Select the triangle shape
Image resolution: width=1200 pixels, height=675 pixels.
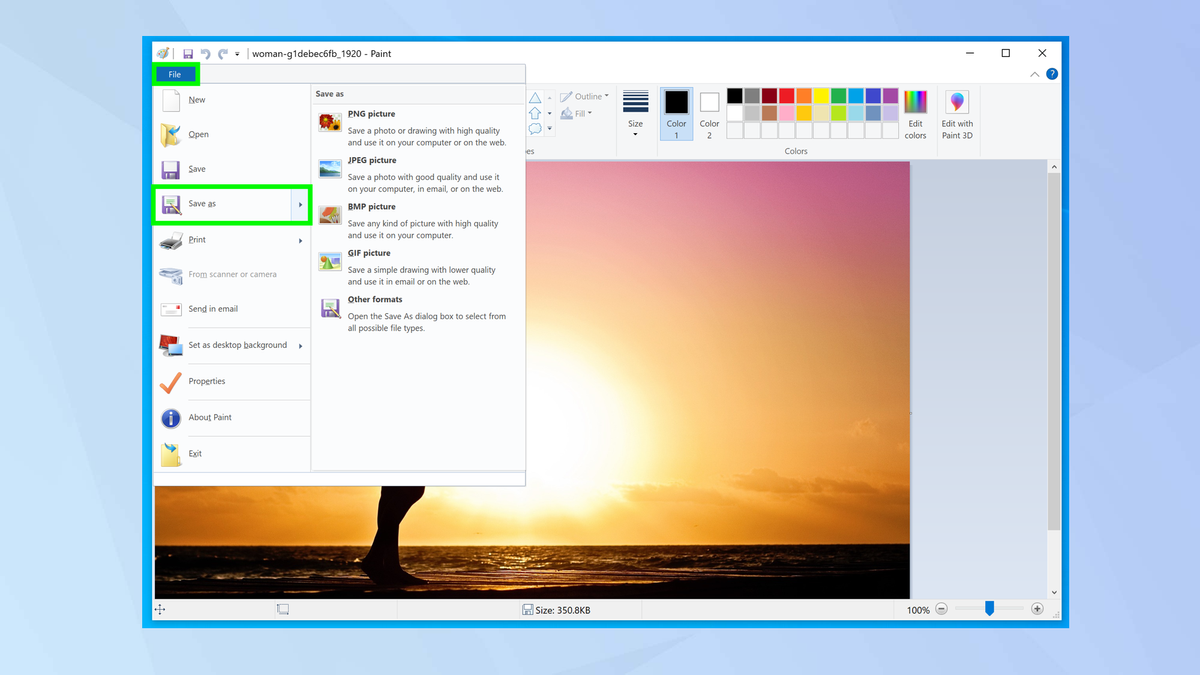[x=537, y=96]
